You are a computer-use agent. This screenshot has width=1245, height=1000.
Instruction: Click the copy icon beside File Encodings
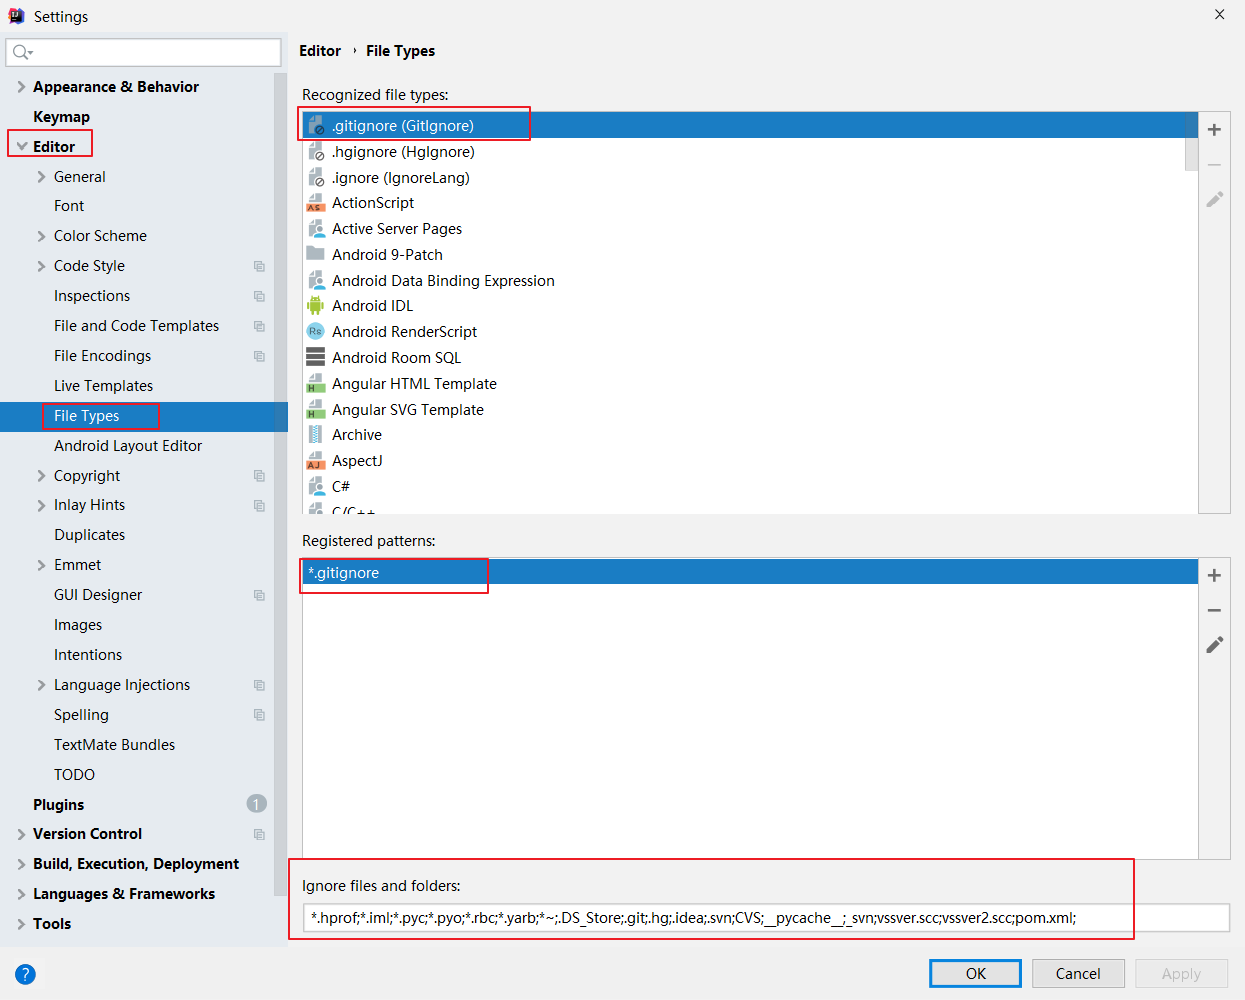point(259,356)
